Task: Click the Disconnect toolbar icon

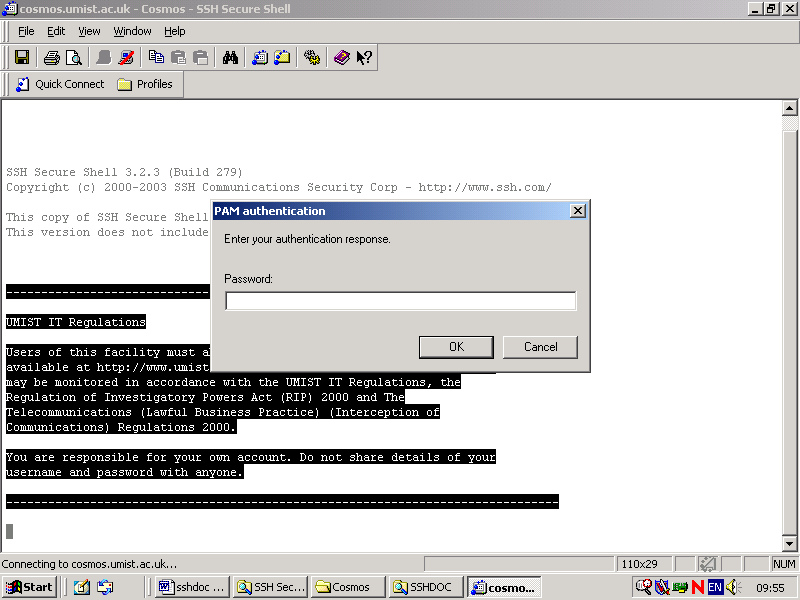Action: (x=126, y=58)
